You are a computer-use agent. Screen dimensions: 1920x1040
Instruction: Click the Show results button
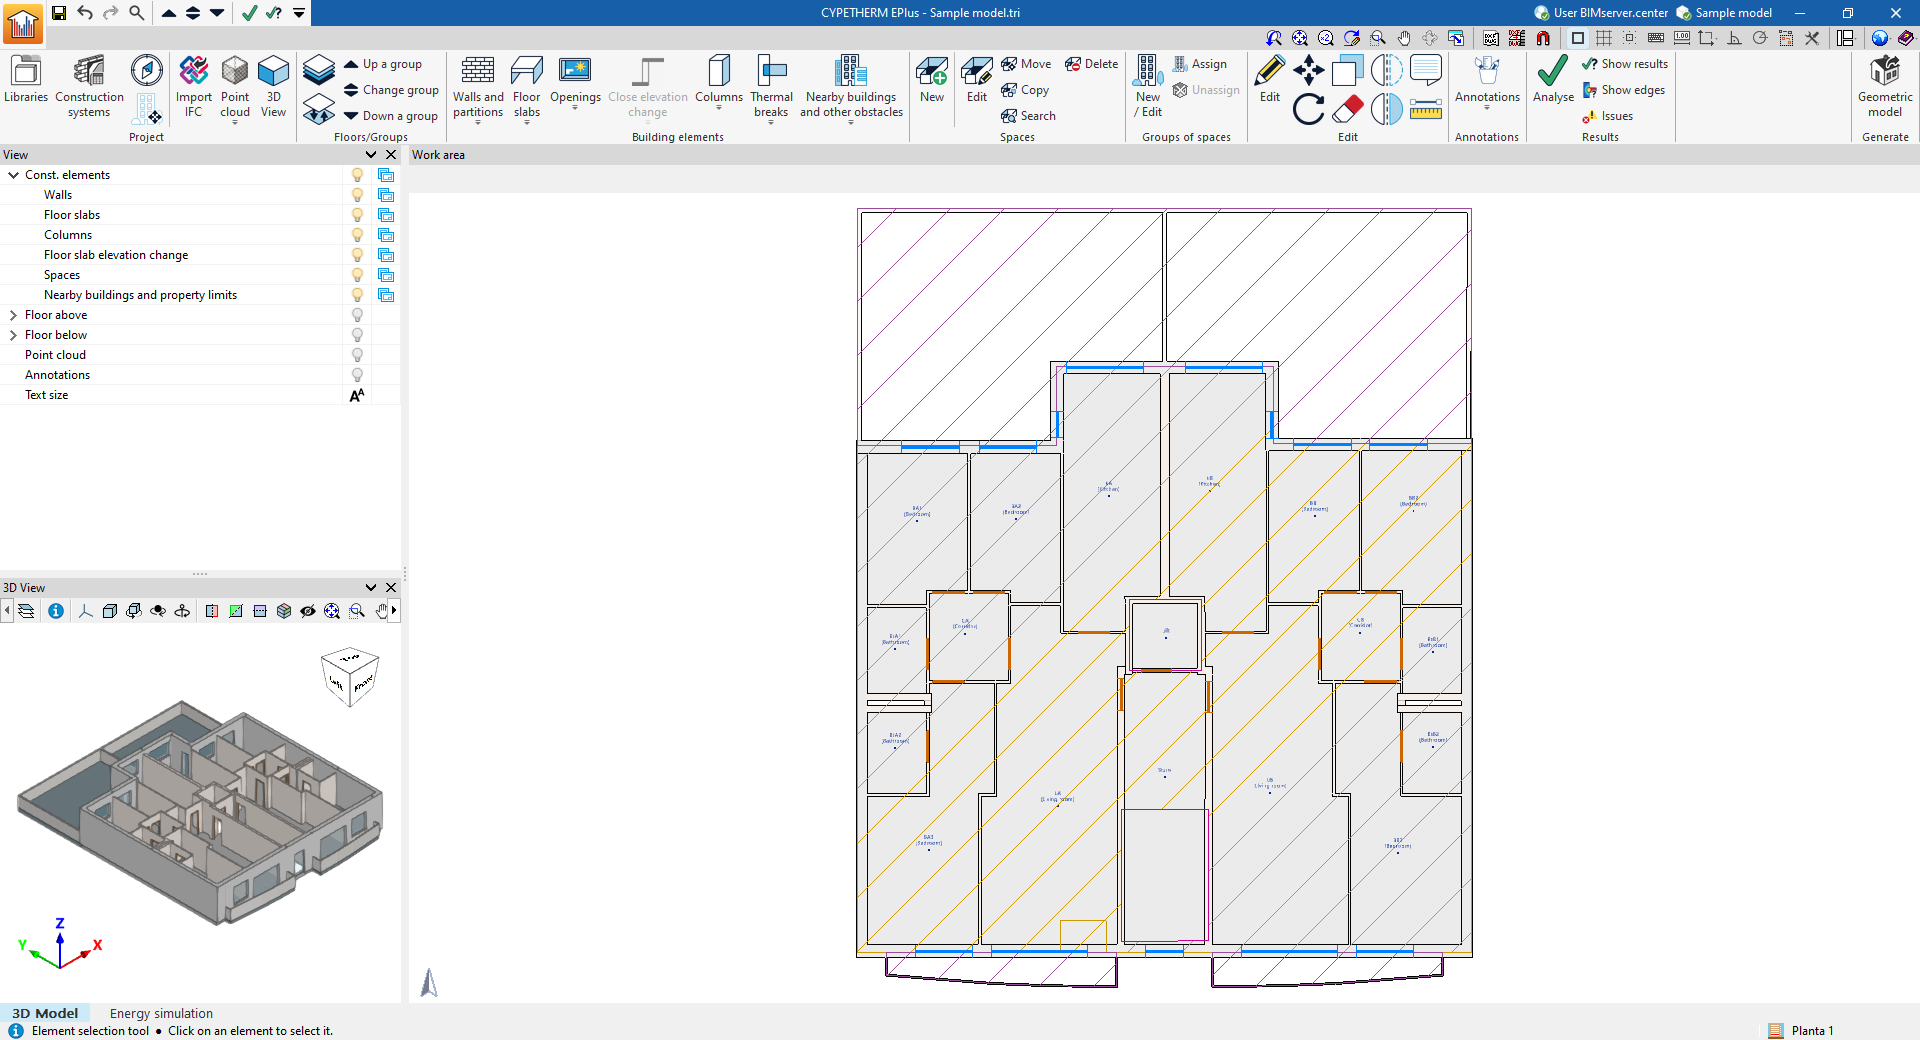1625,64
